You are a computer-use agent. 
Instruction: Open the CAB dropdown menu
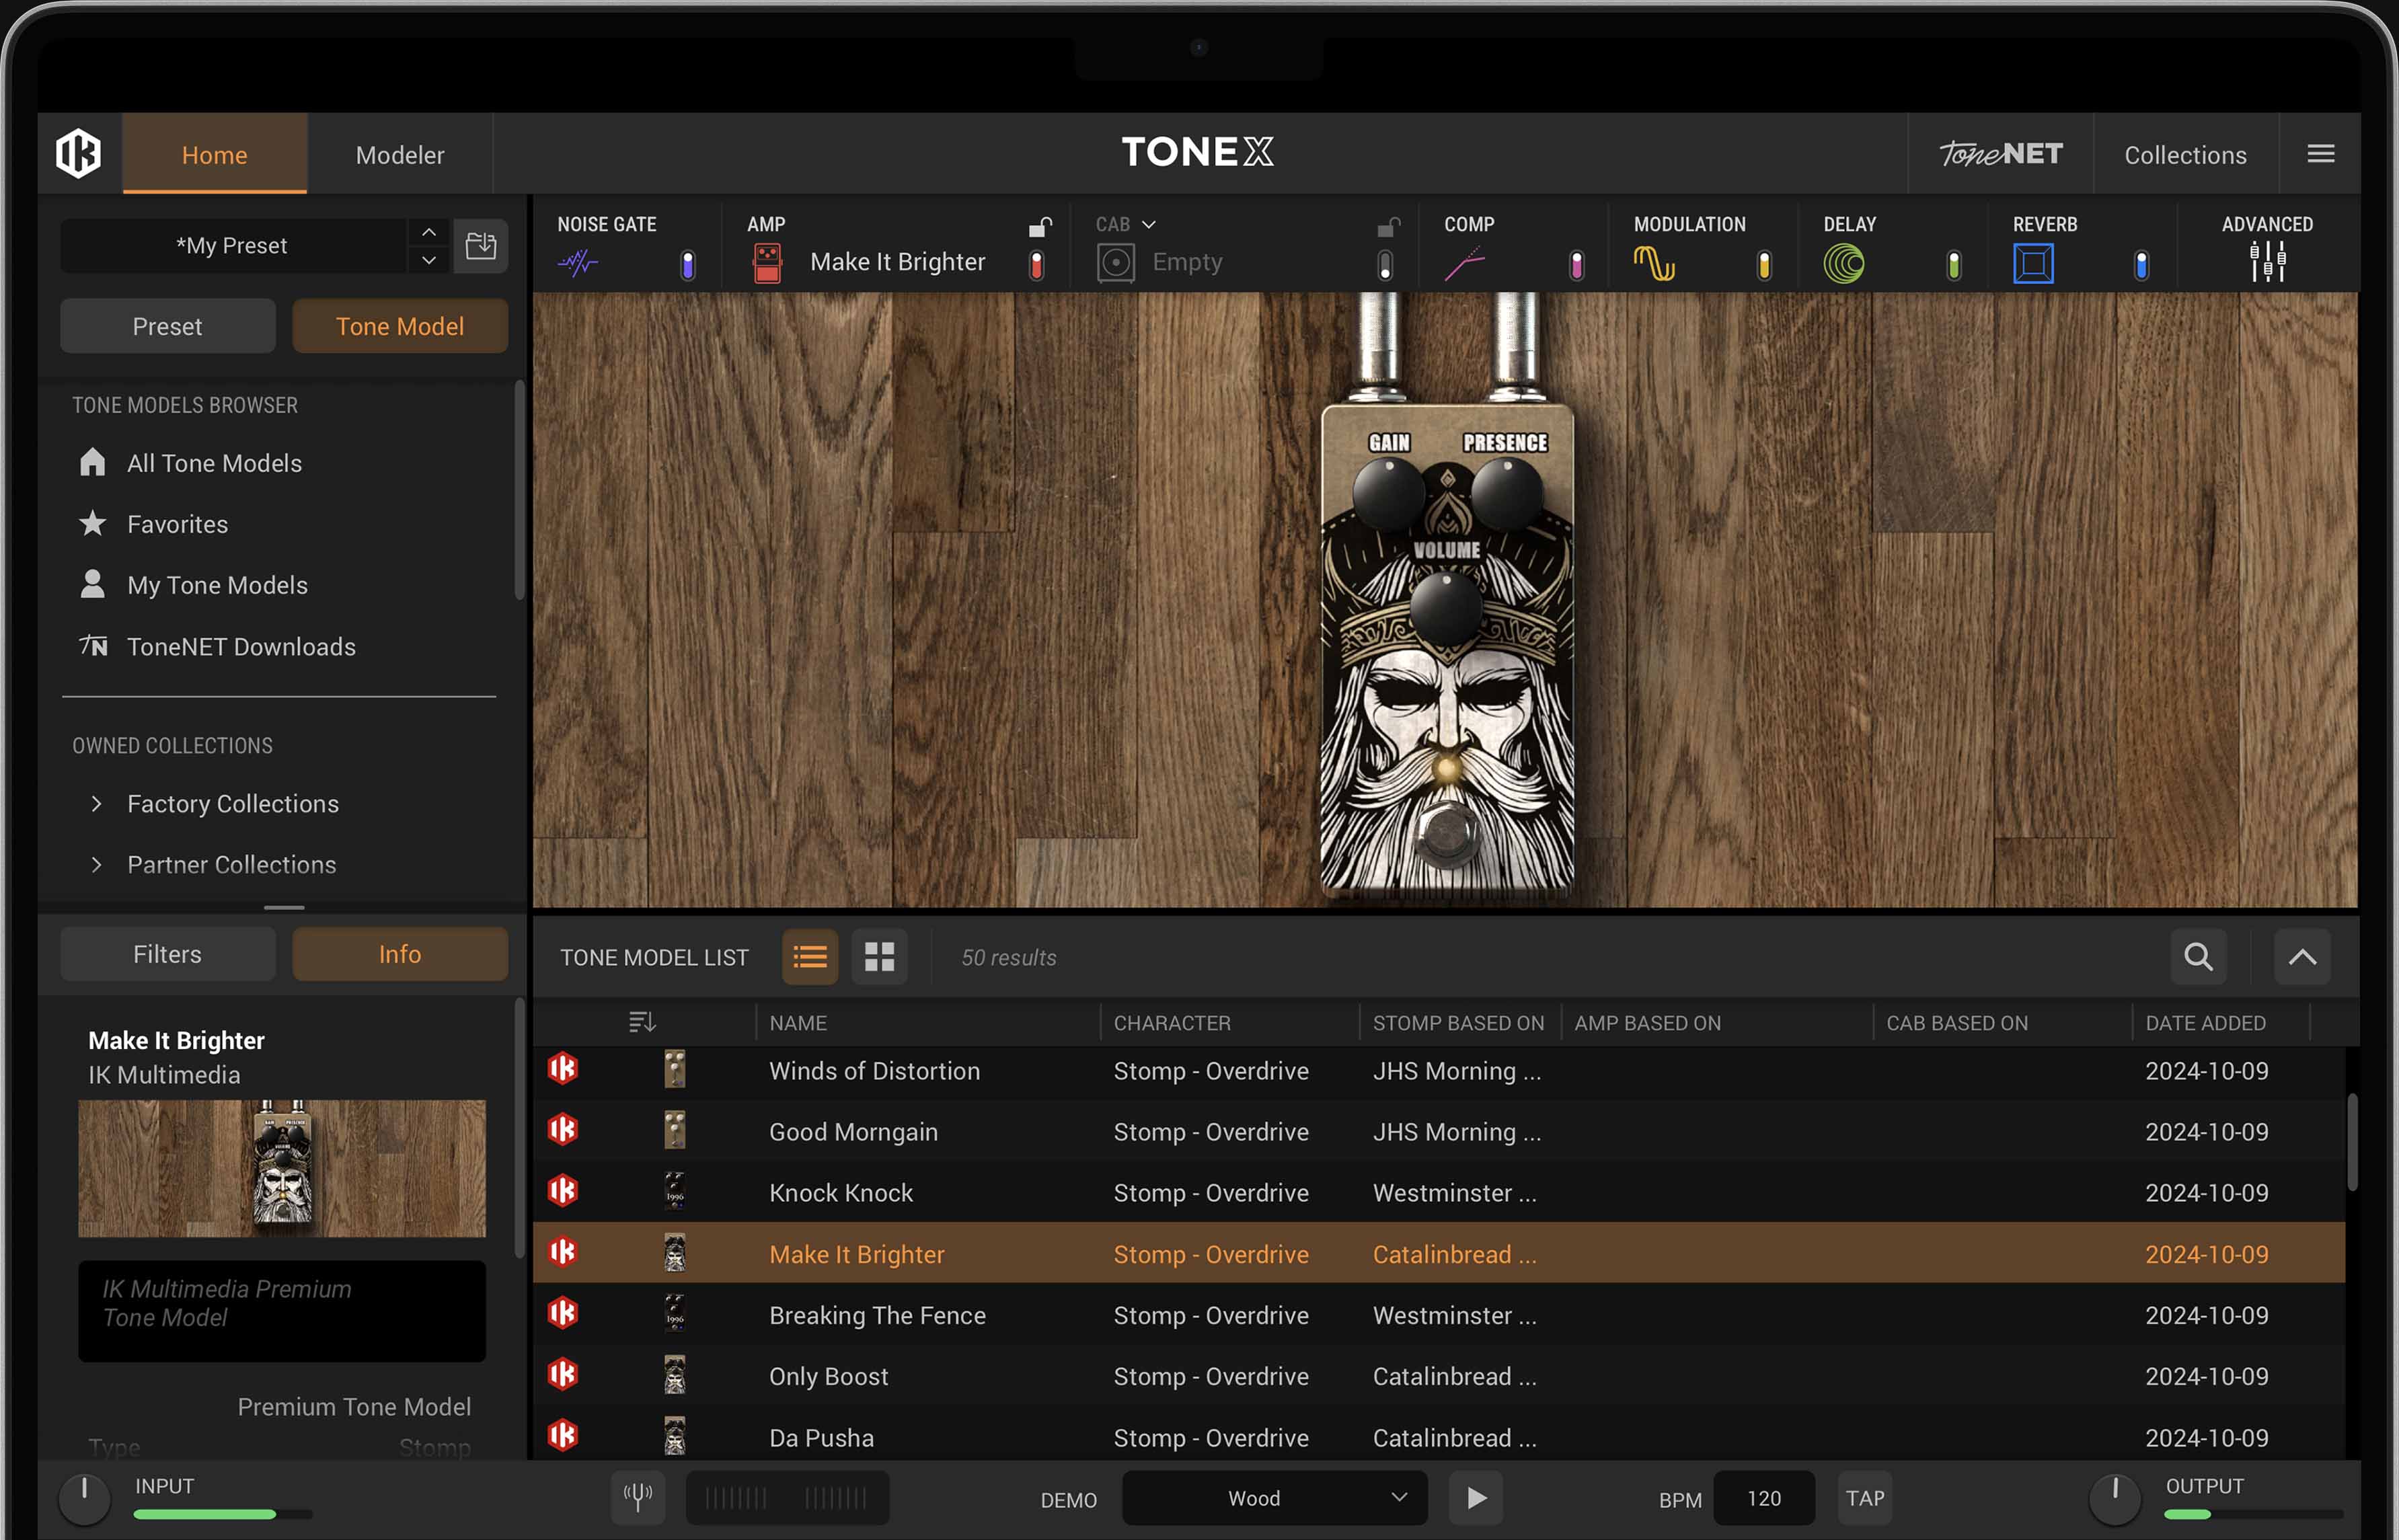pos(1147,224)
